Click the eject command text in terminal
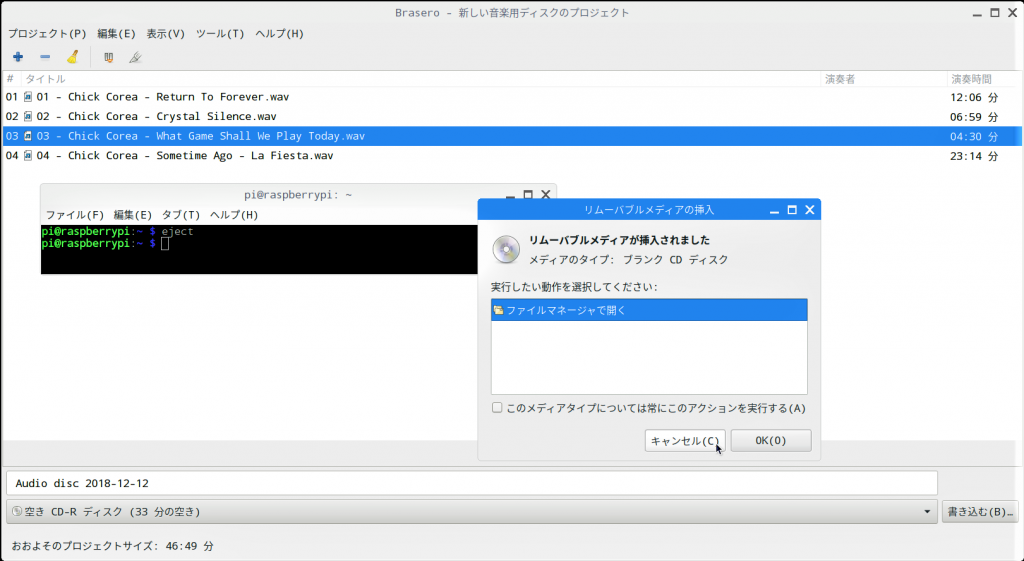 point(177,231)
